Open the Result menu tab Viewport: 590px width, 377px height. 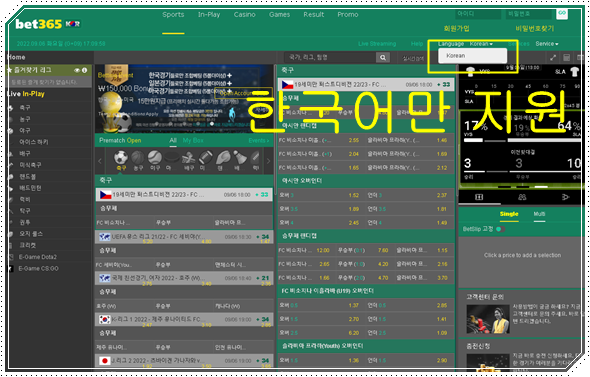[313, 15]
